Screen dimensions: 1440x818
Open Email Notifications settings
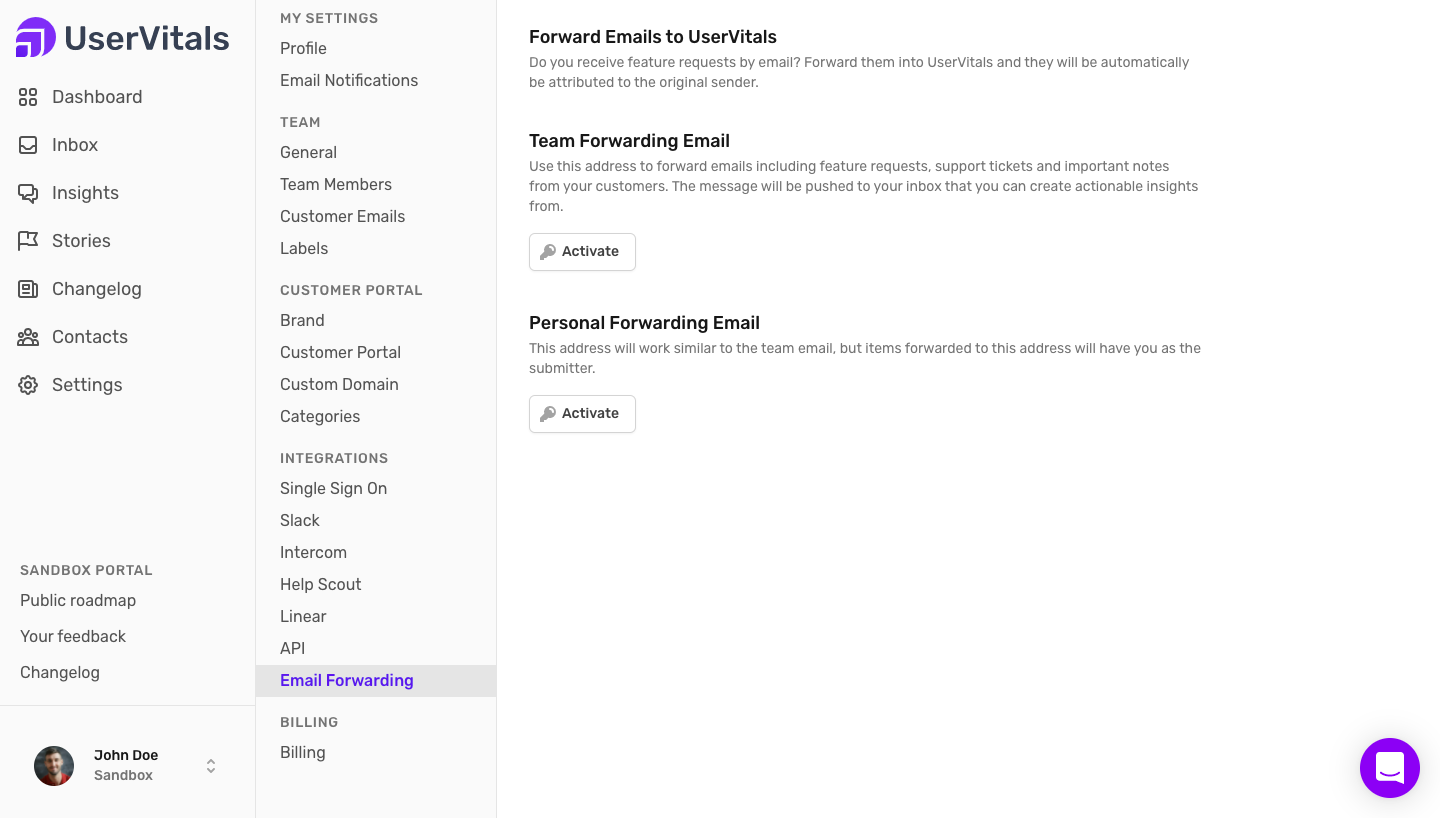(x=349, y=80)
